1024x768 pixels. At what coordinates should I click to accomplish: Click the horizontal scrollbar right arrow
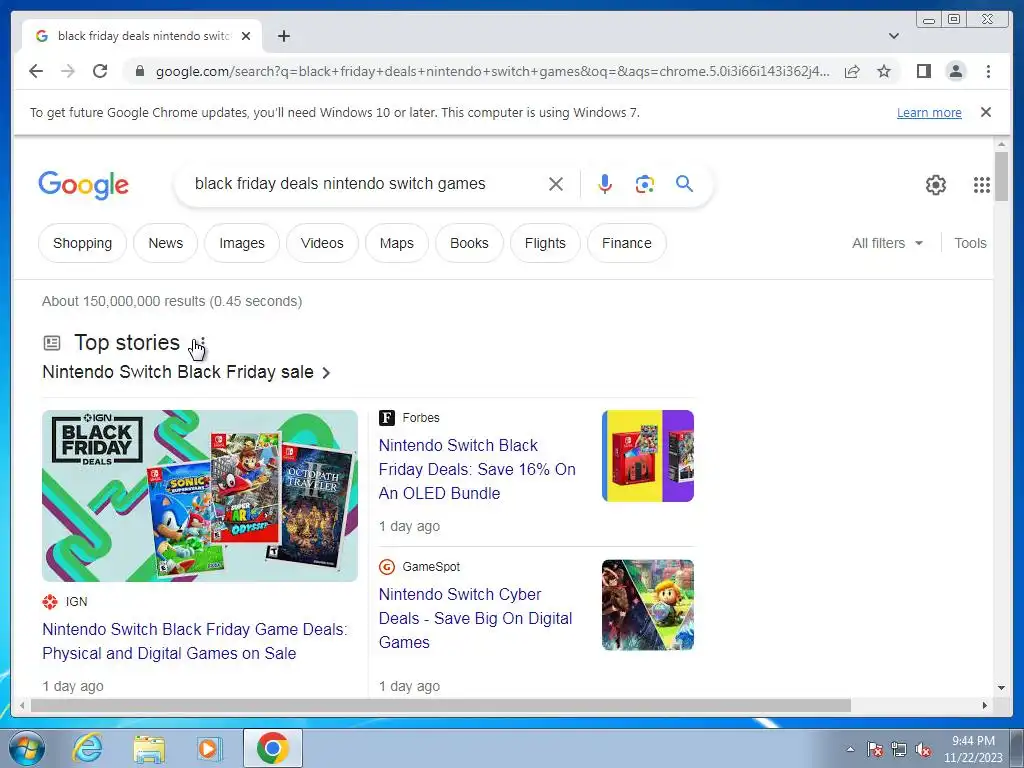tap(985, 705)
